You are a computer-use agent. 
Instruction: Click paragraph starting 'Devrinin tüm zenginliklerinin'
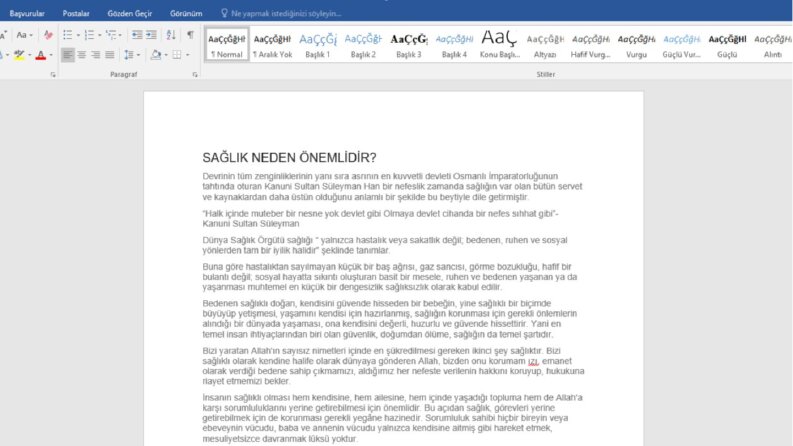[392, 187]
